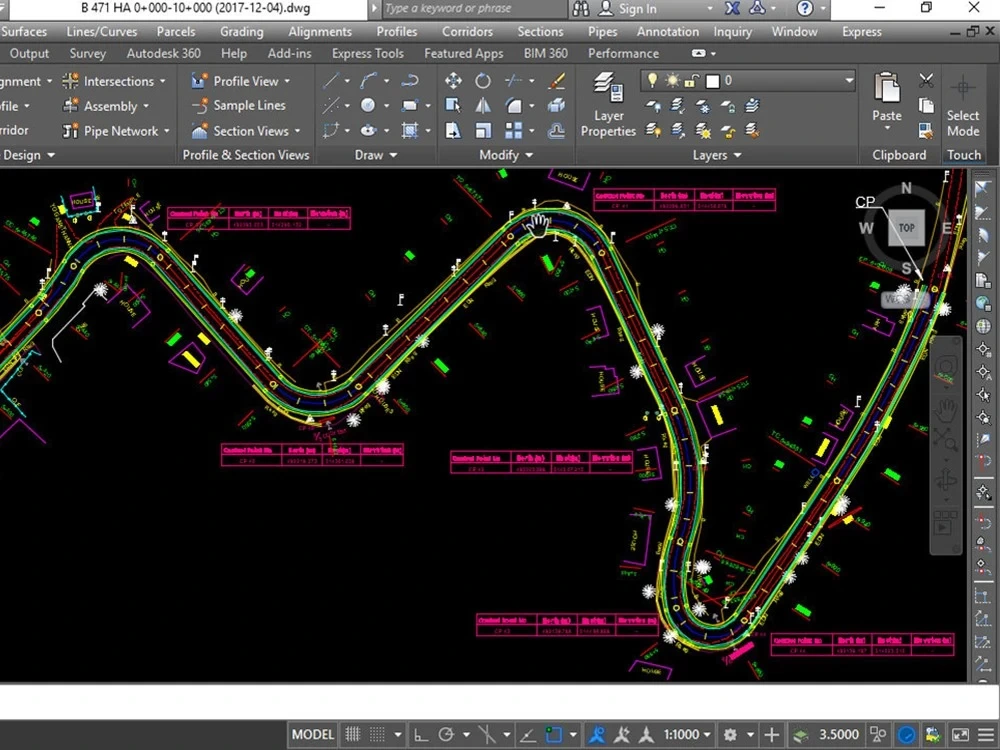This screenshot has width=1000, height=750.
Task: Toggle polar tracking in status bar
Action: point(446,735)
